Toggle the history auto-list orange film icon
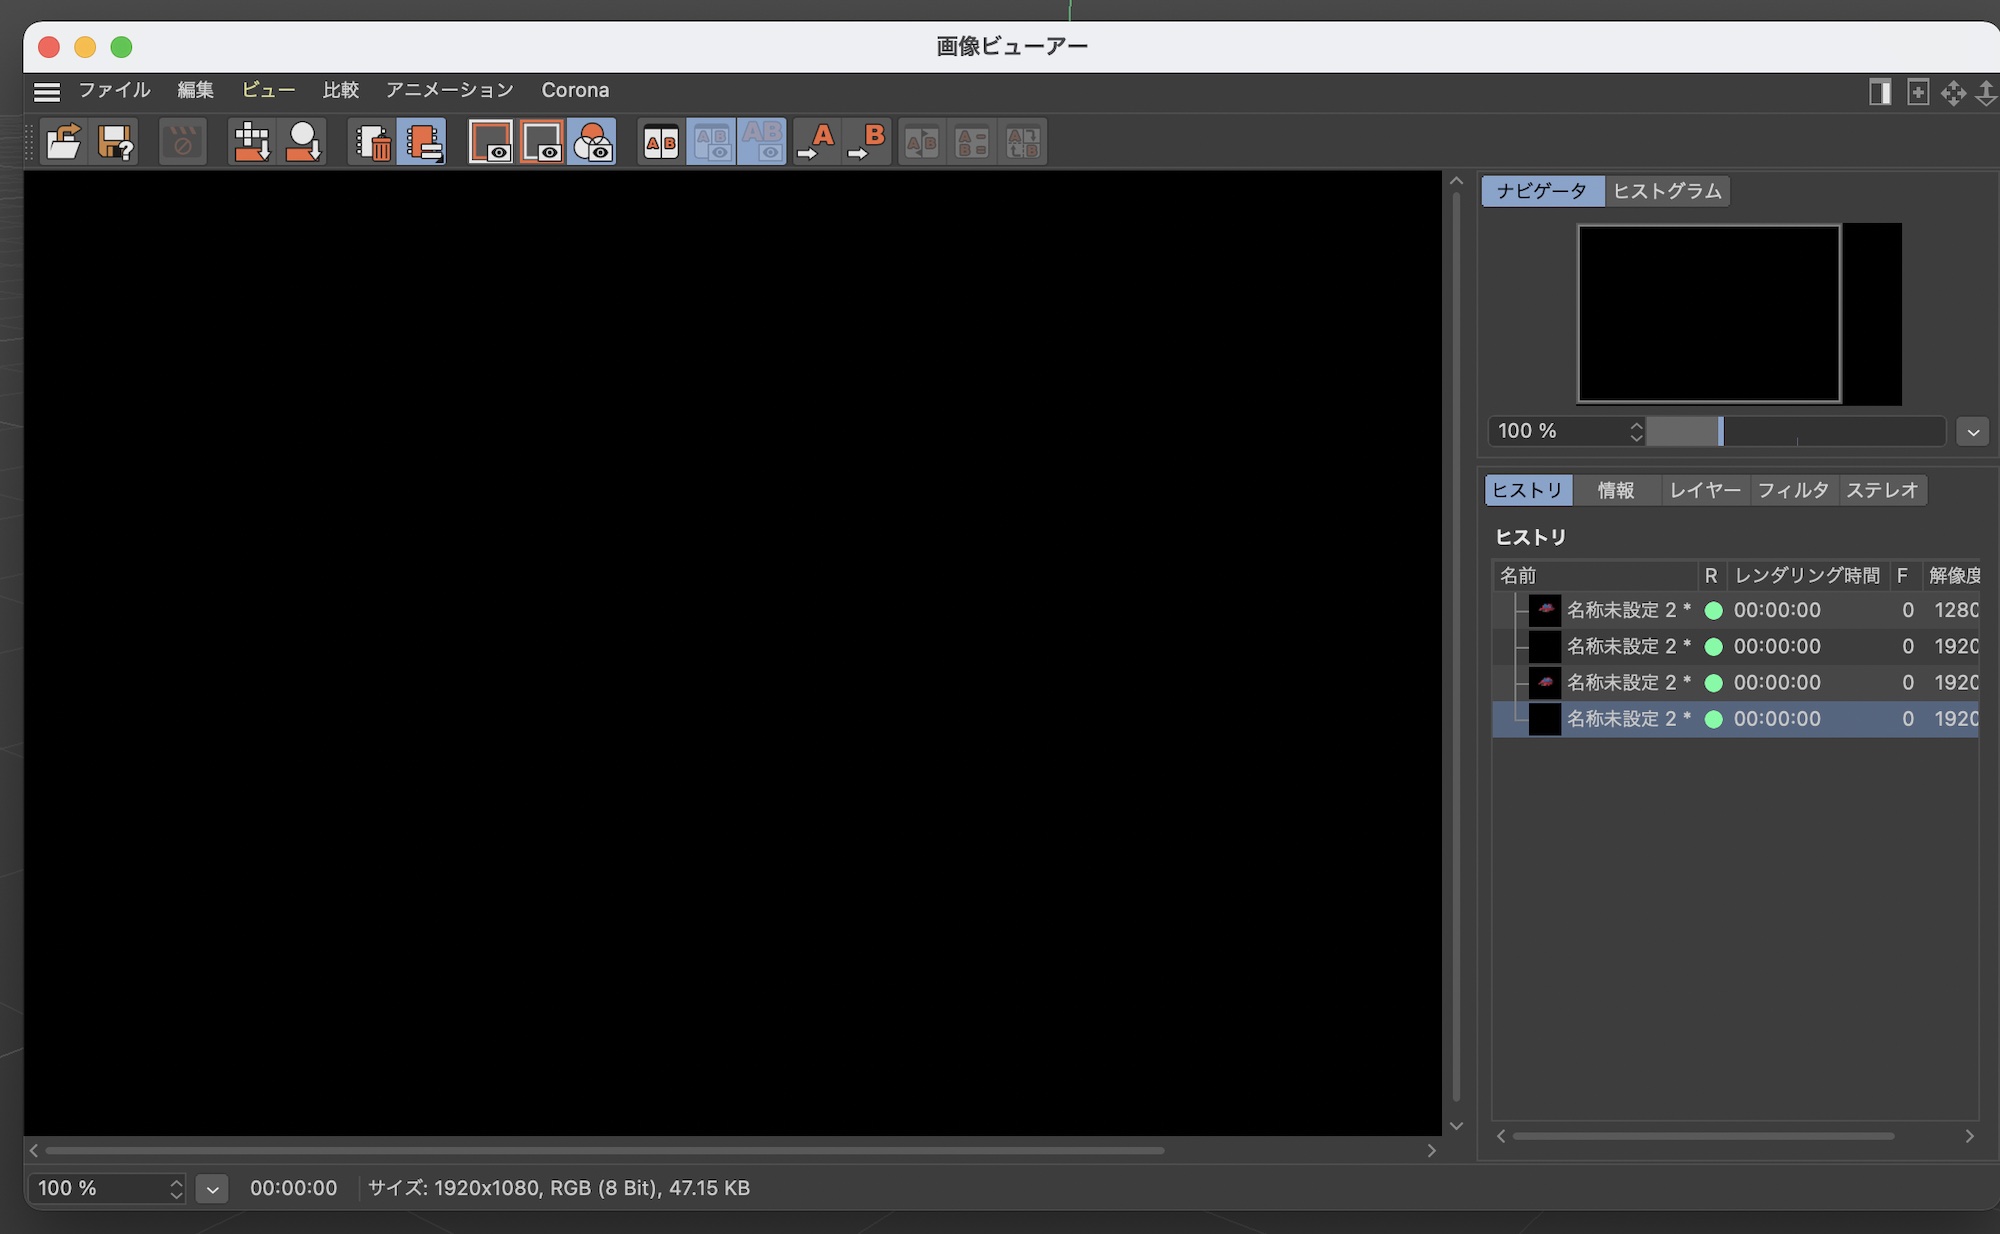Image resolution: width=2000 pixels, height=1234 pixels. 423,142
